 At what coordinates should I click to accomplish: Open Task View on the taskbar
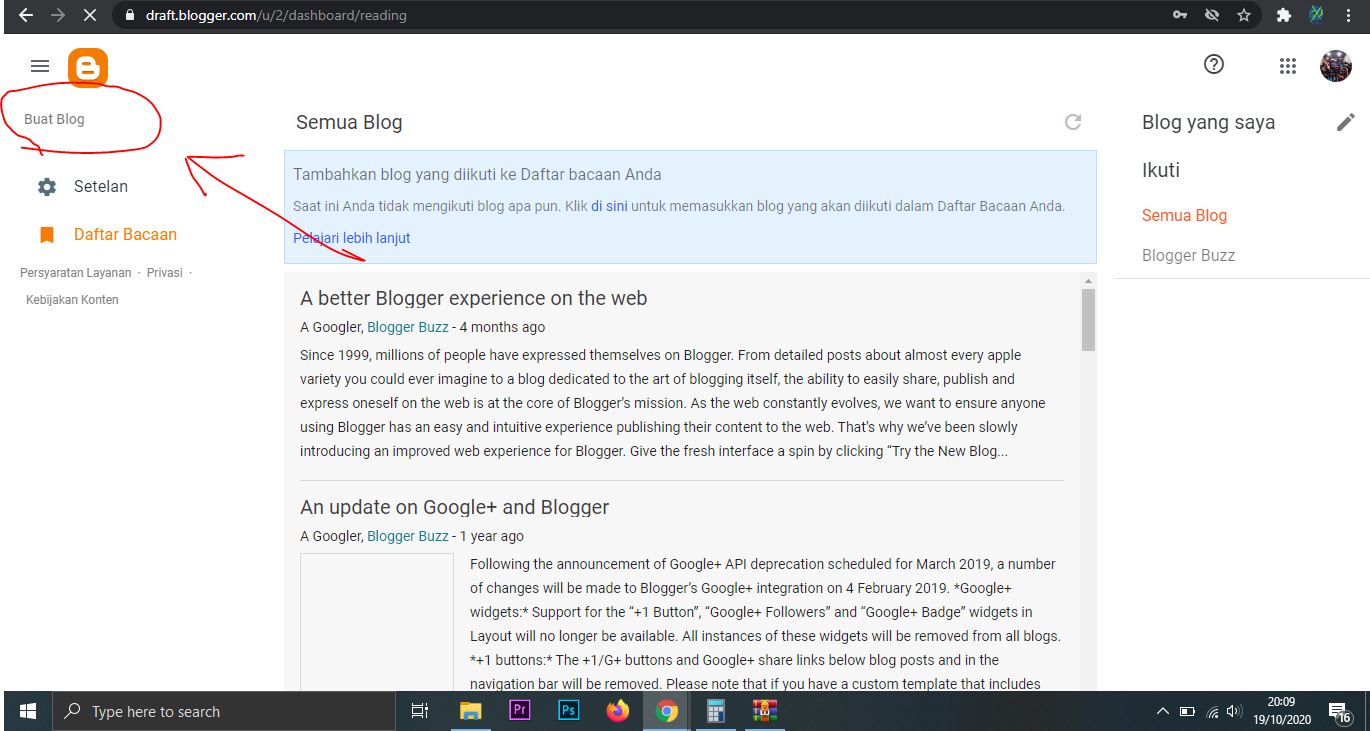click(x=420, y=711)
